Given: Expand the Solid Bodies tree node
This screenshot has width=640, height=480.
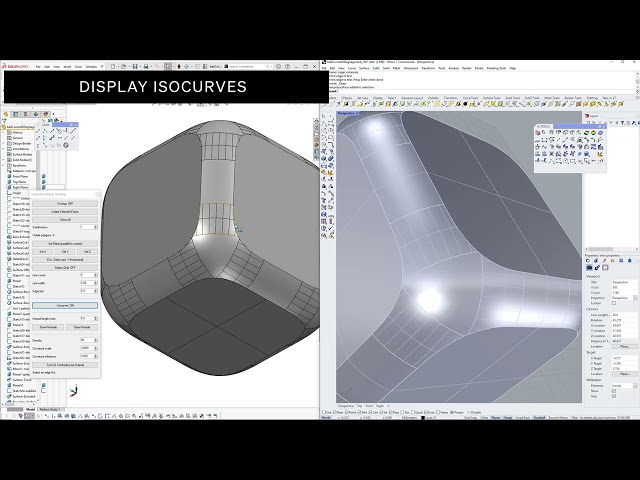Looking at the screenshot, I should tap(4, 160).
